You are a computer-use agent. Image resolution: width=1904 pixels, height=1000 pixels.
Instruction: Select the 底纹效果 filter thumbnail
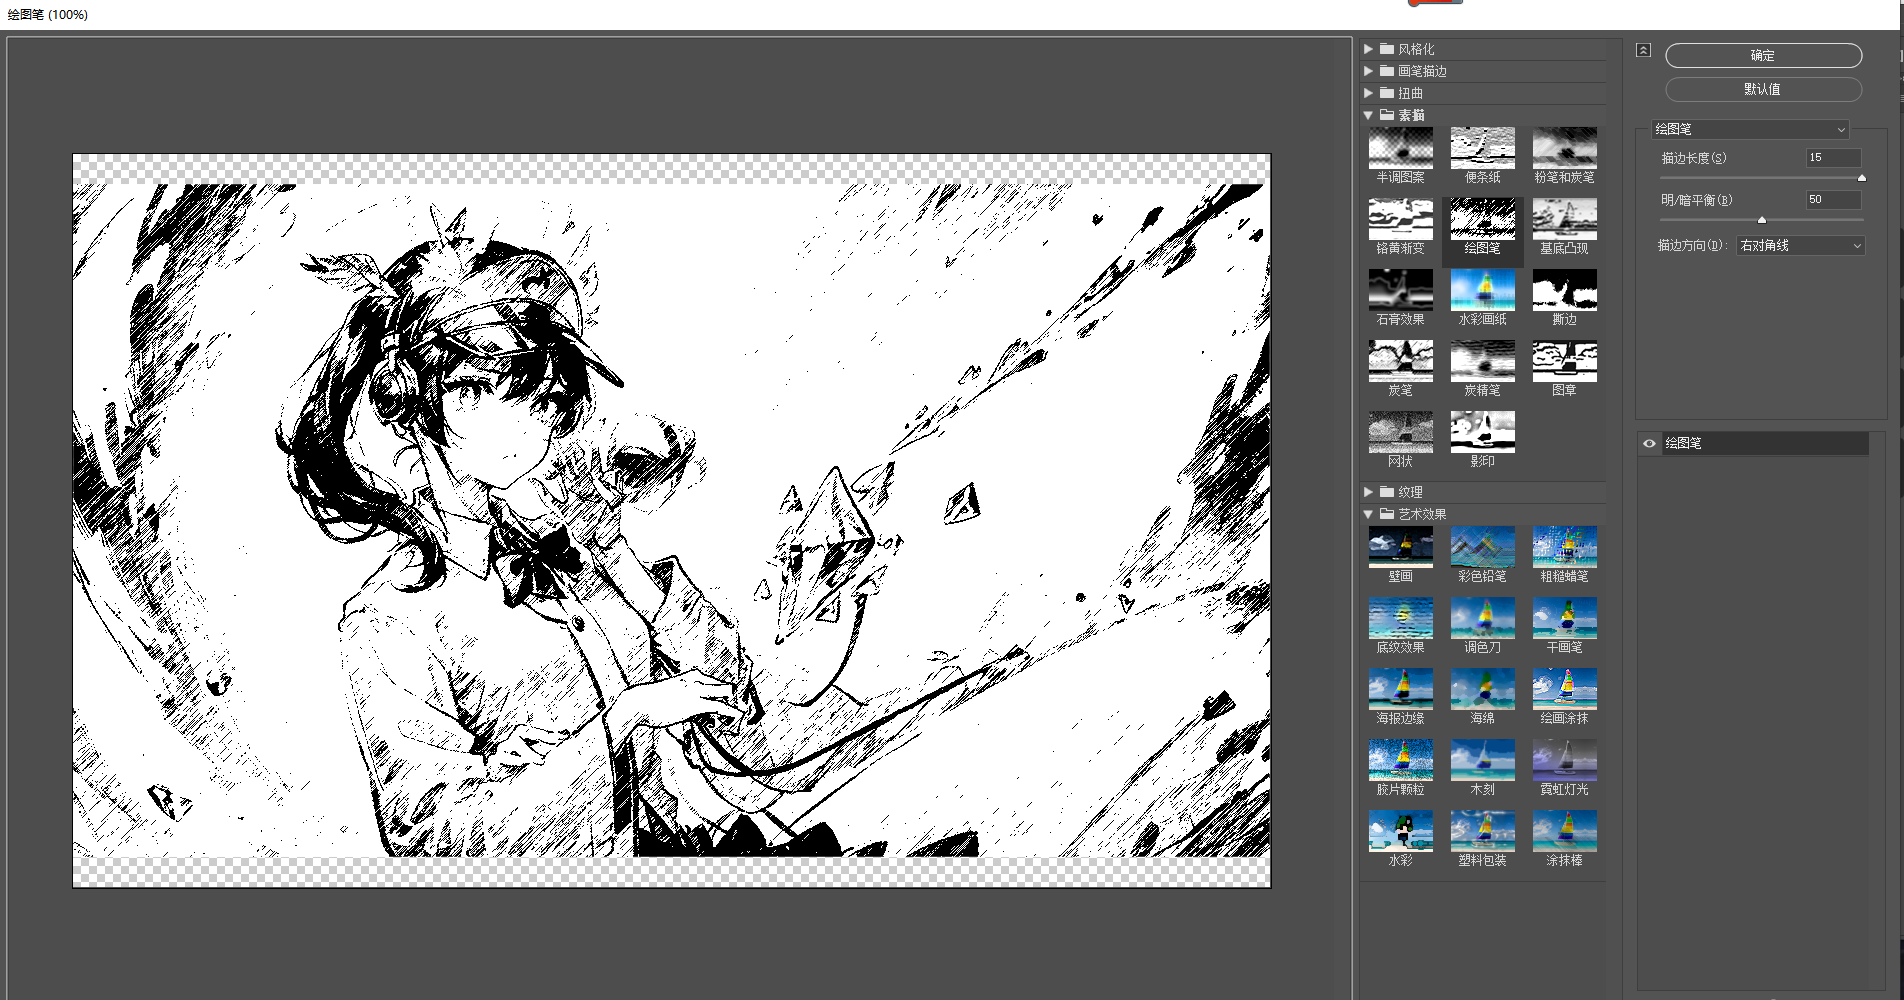pos(1400,618)
